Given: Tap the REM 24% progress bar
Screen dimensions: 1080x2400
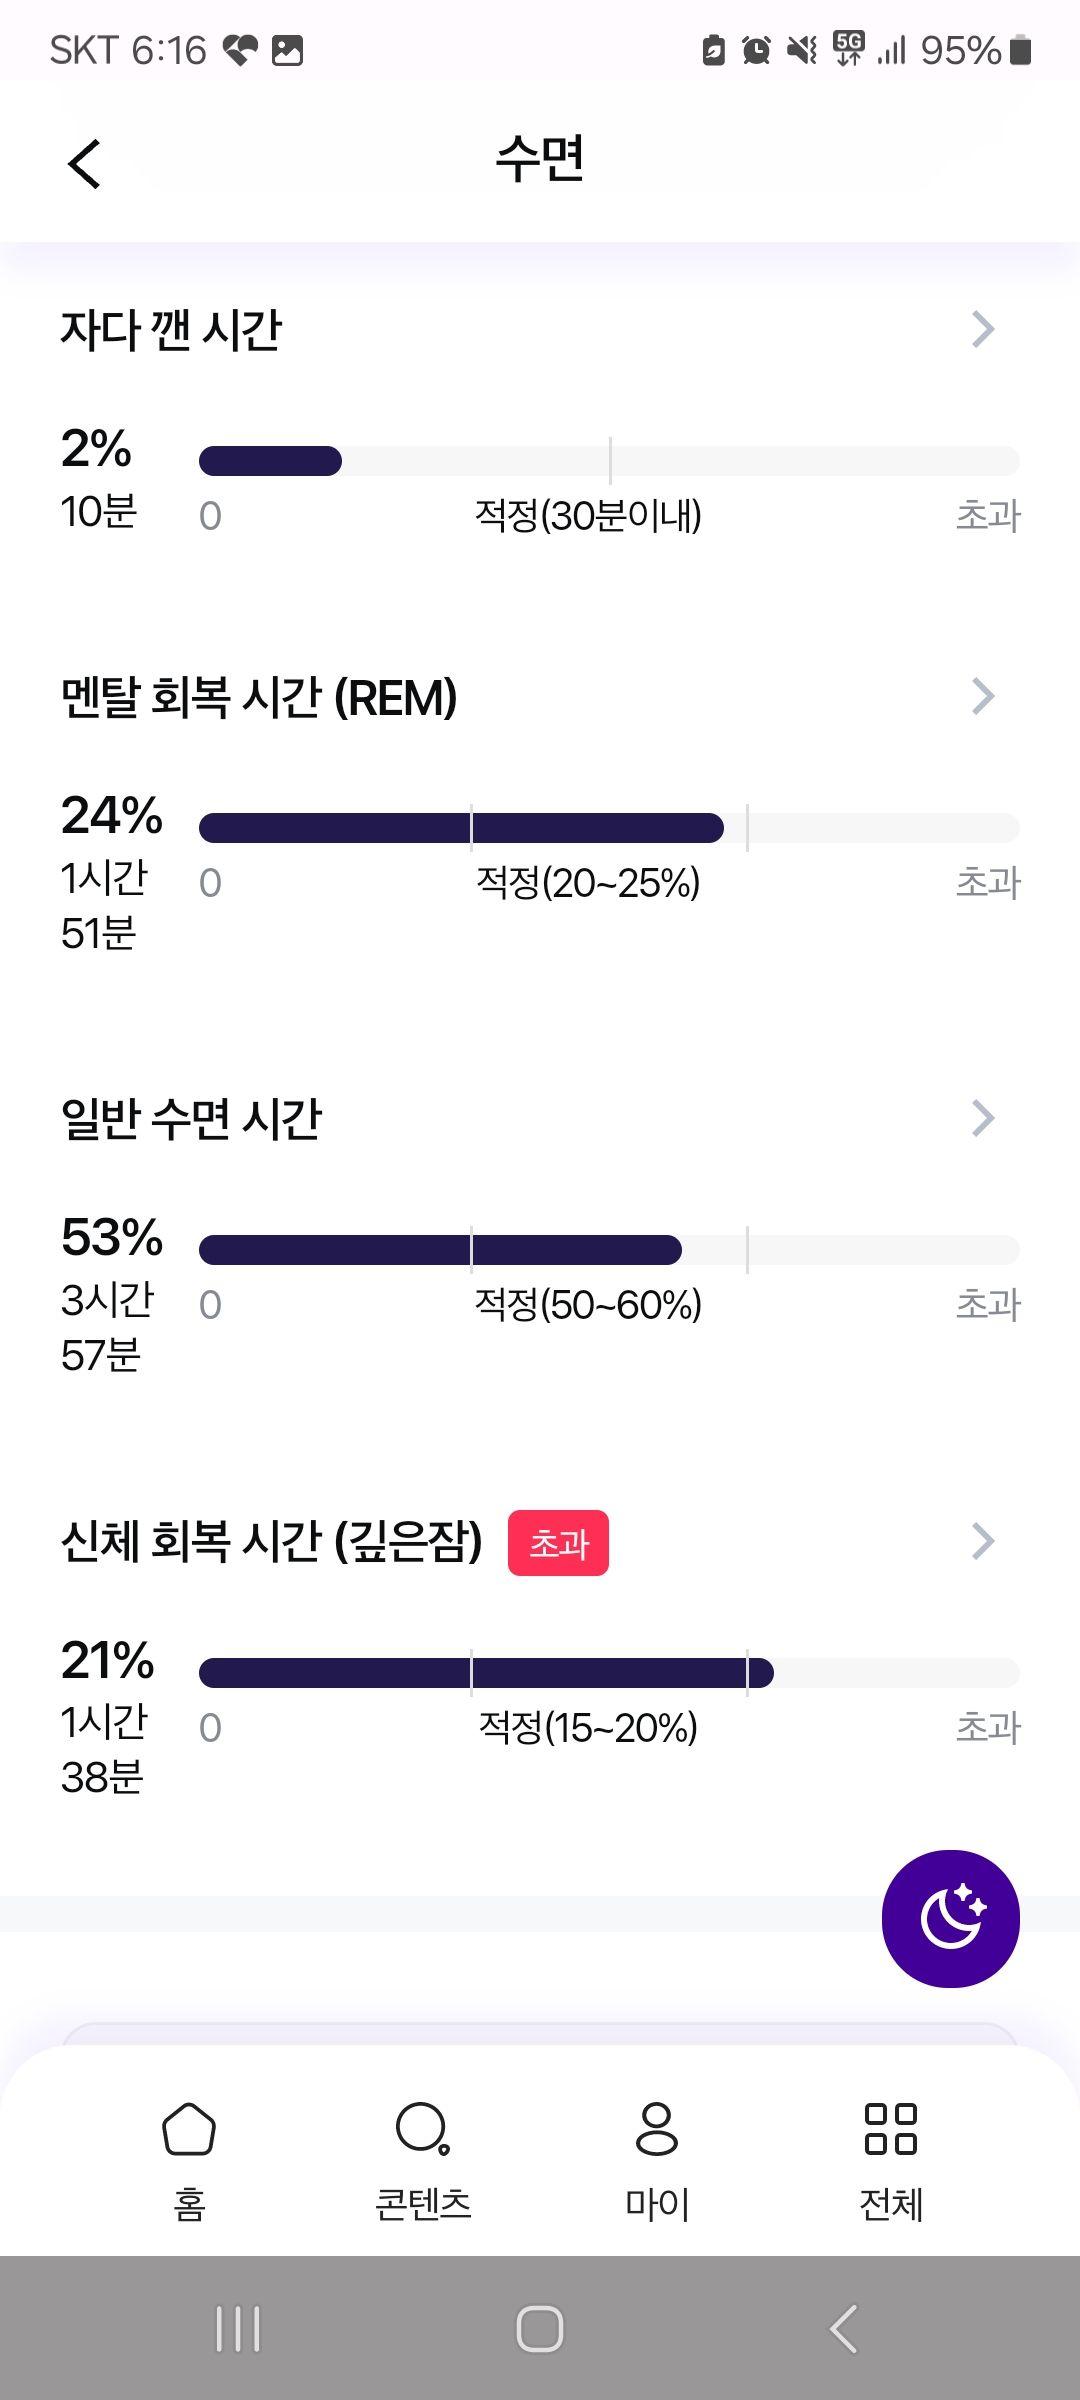Looking at the screenshot, I should pos(609,828).
